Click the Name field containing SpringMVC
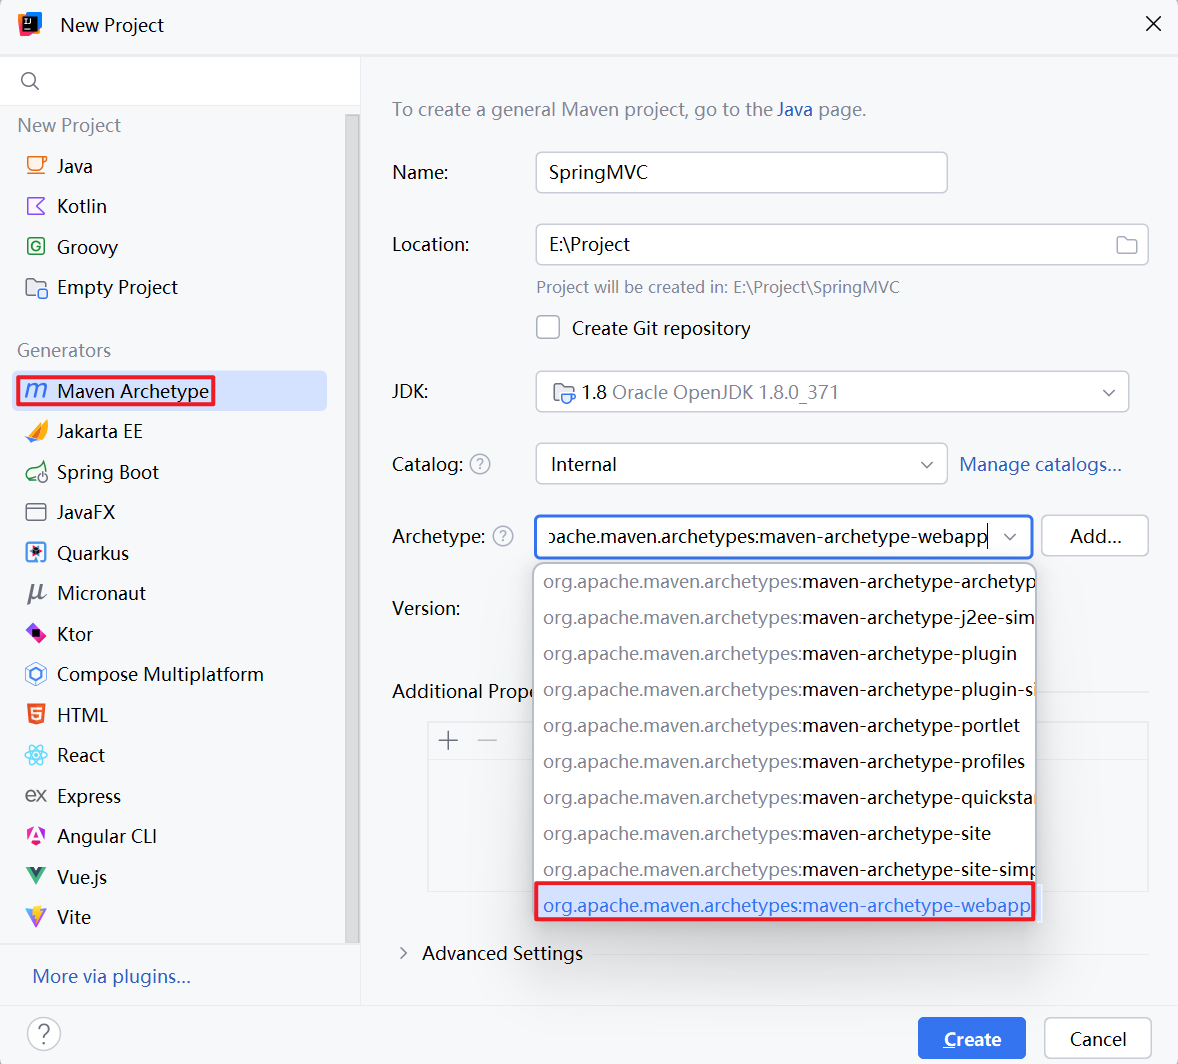 741,173
